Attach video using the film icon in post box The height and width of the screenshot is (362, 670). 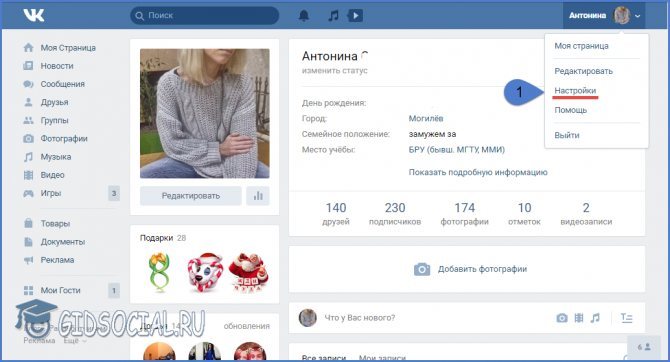point(579,318)
